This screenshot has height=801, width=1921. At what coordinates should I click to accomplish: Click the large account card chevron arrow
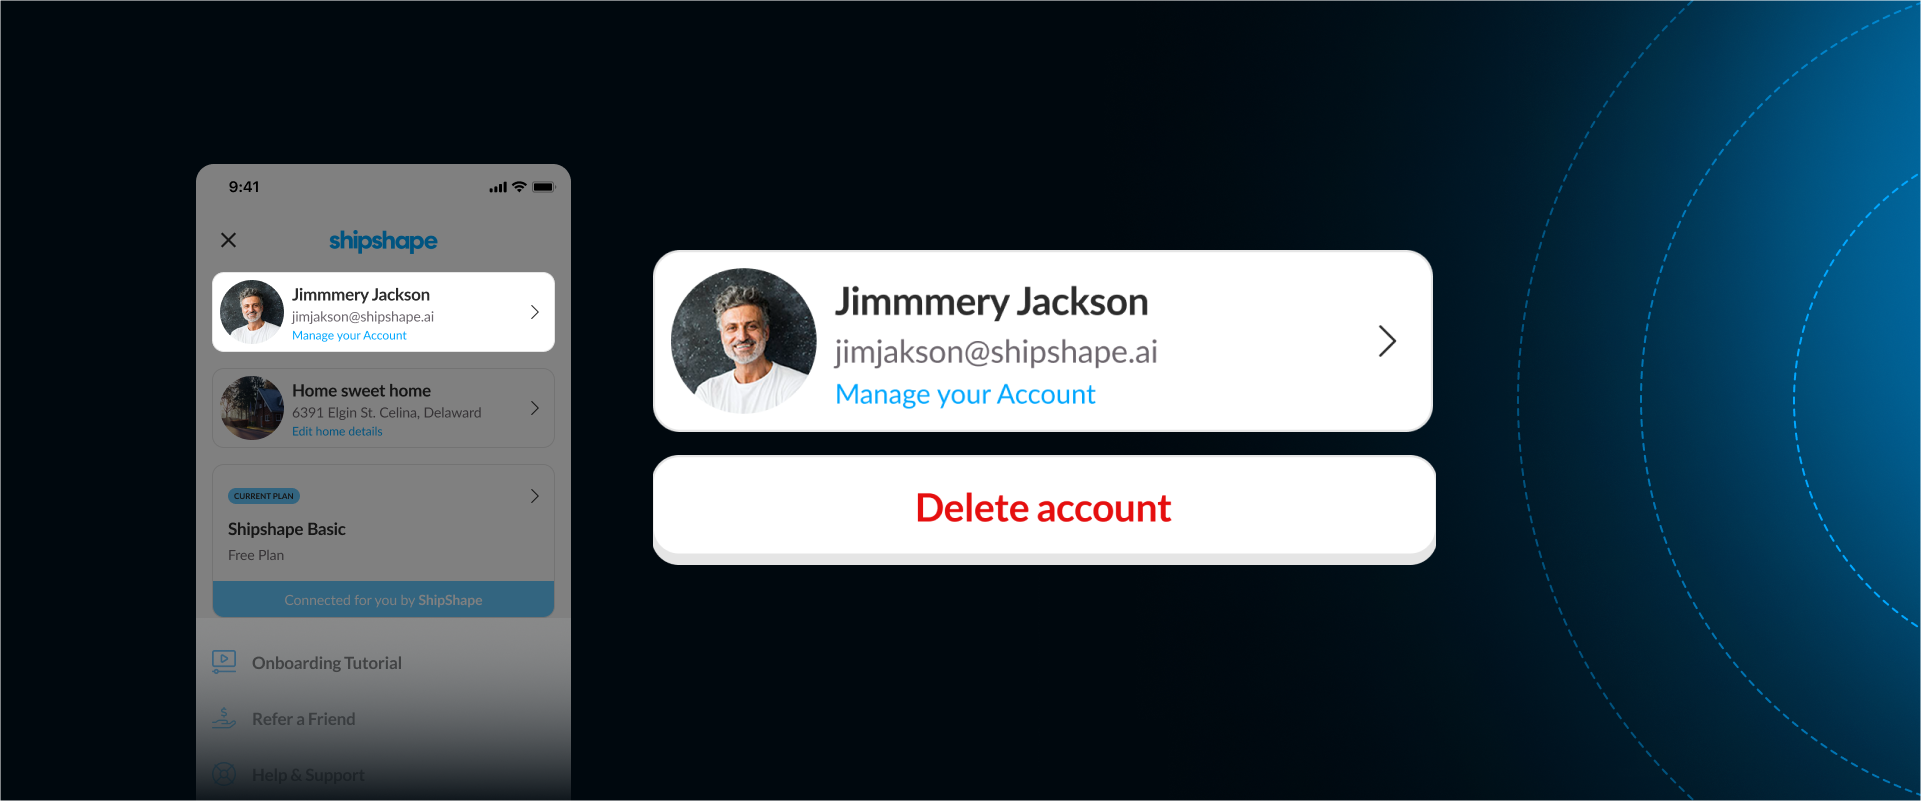1387,341
